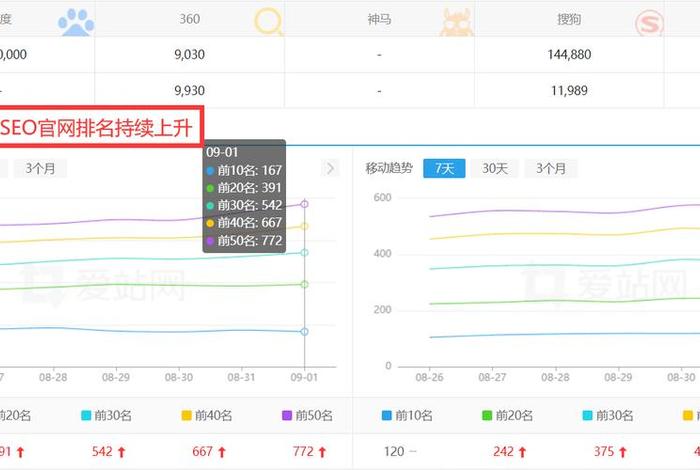Image resolution: width=700 pixels, height=470 pixels.
Task: Click the green 09-01 data point marker
Action: 304,284
